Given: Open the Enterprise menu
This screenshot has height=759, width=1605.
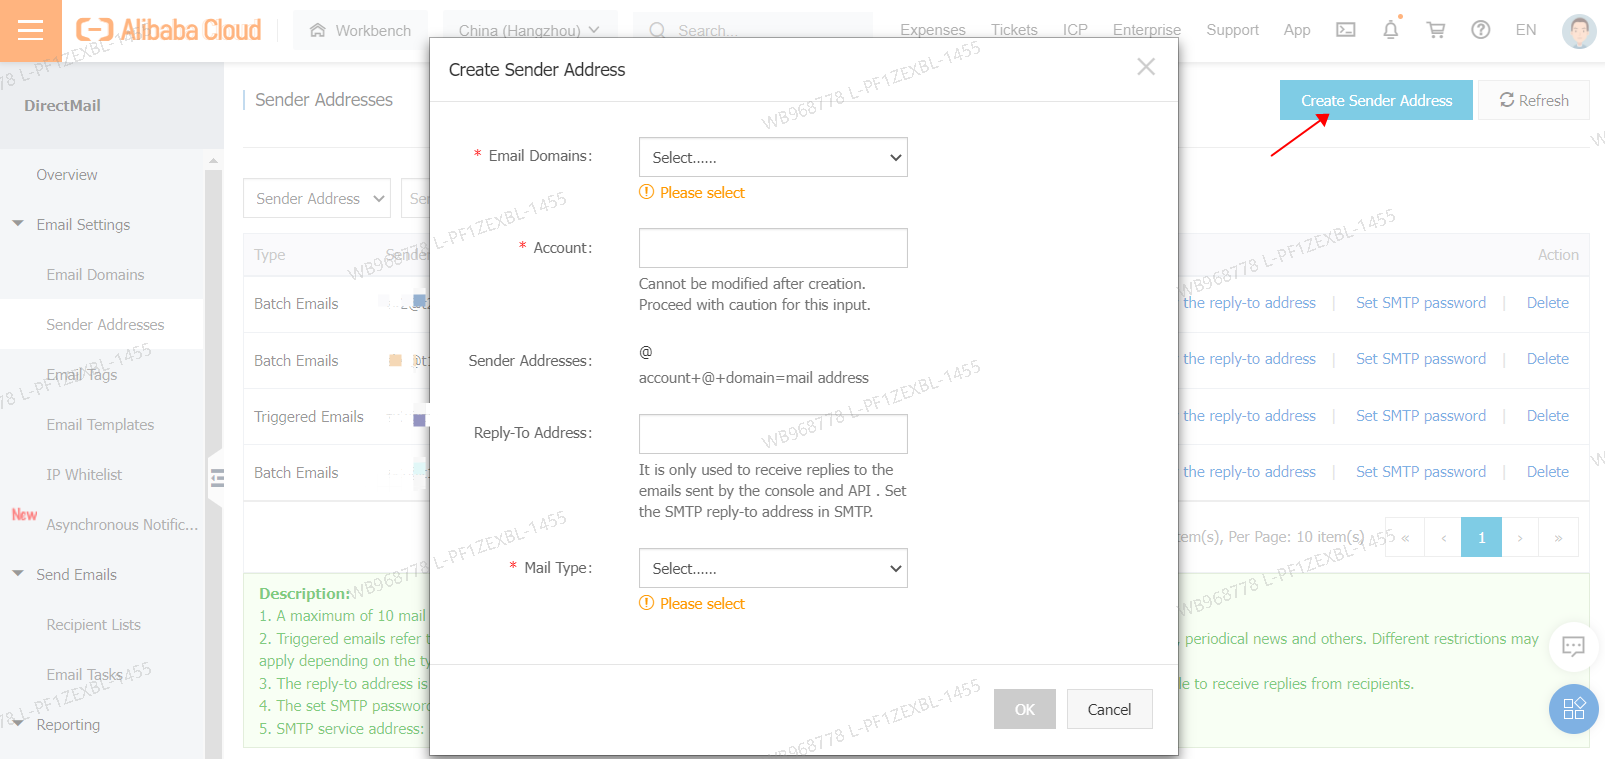Looking at the screenshot, I should pos(1147,30).
